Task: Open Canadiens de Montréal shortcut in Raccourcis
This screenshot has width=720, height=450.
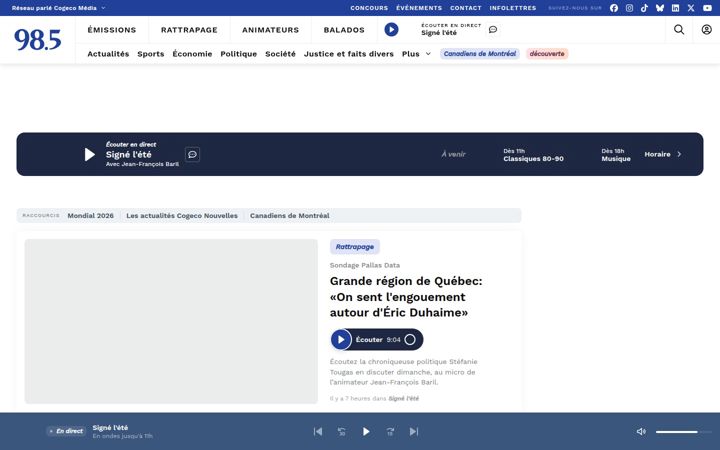Action: click(x=290, y=215)
